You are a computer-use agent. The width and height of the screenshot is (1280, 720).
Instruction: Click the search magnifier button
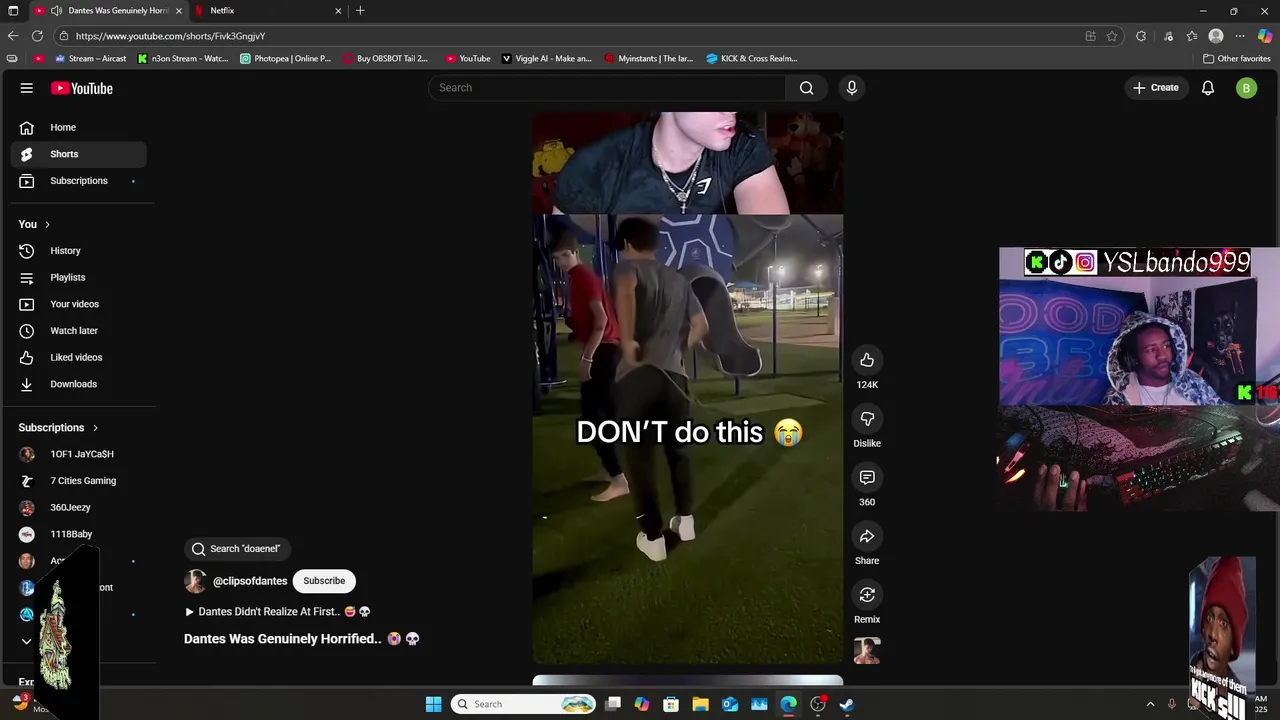tap(806, 88)
